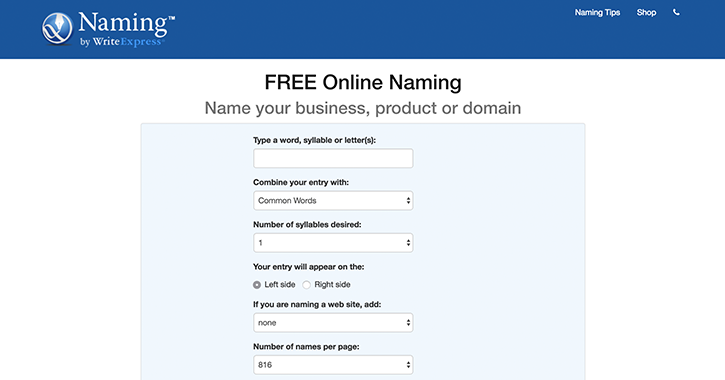Open the Number of syllables dropdown
The image size is (725, 380).
(333, 243)
